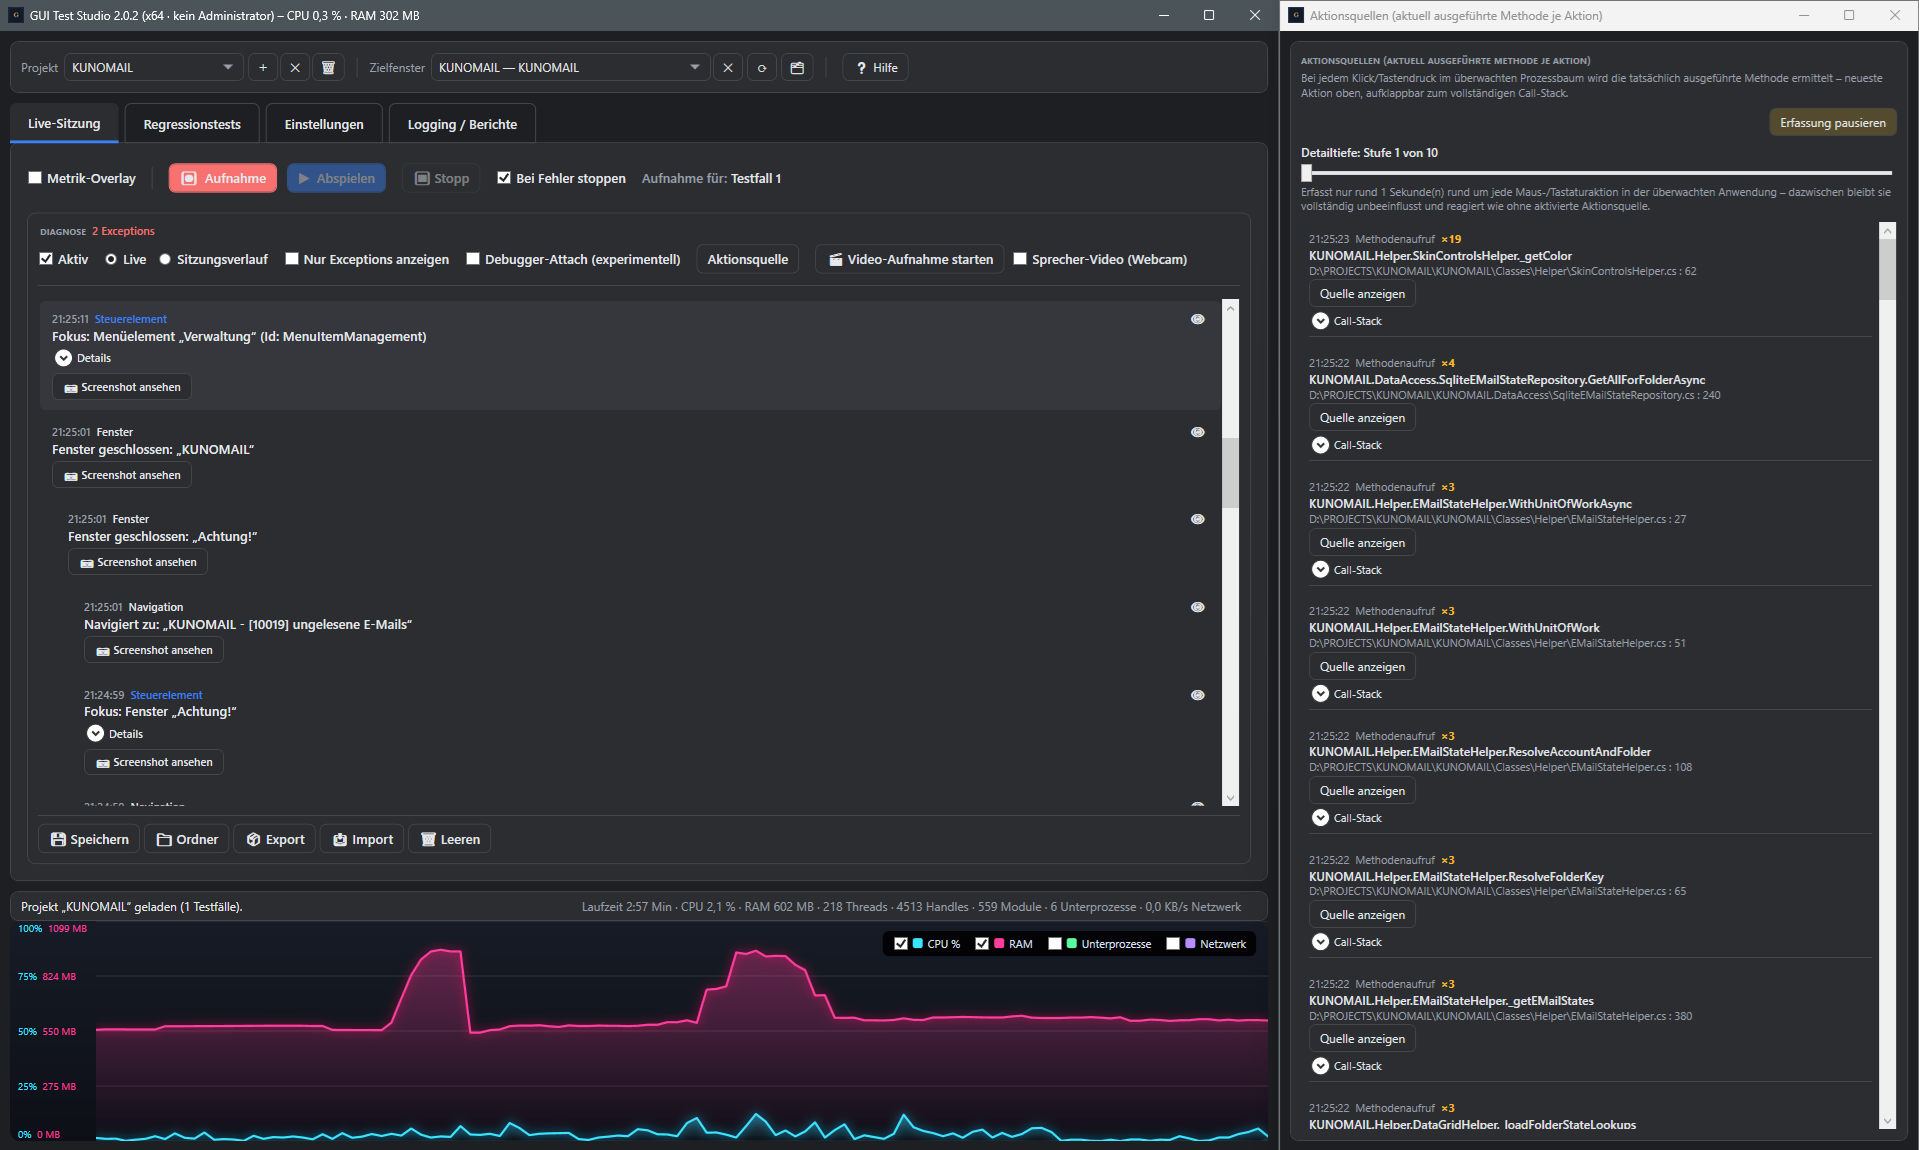This screenshot has height=1150, width=1919.
Task: Select the Live-Sitzung tab
Action: pyautogui.click(x=64, y=124)
